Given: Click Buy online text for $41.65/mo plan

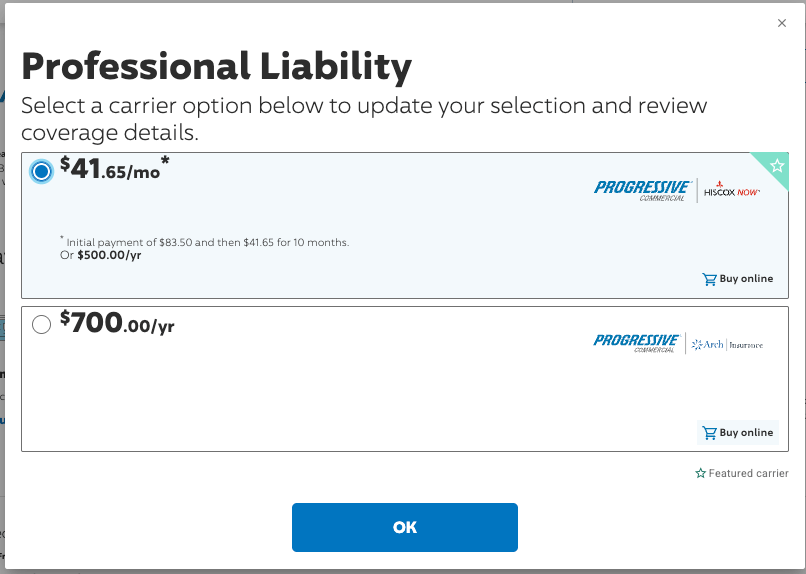Looking at the screenshot, I should coord(746,279).
